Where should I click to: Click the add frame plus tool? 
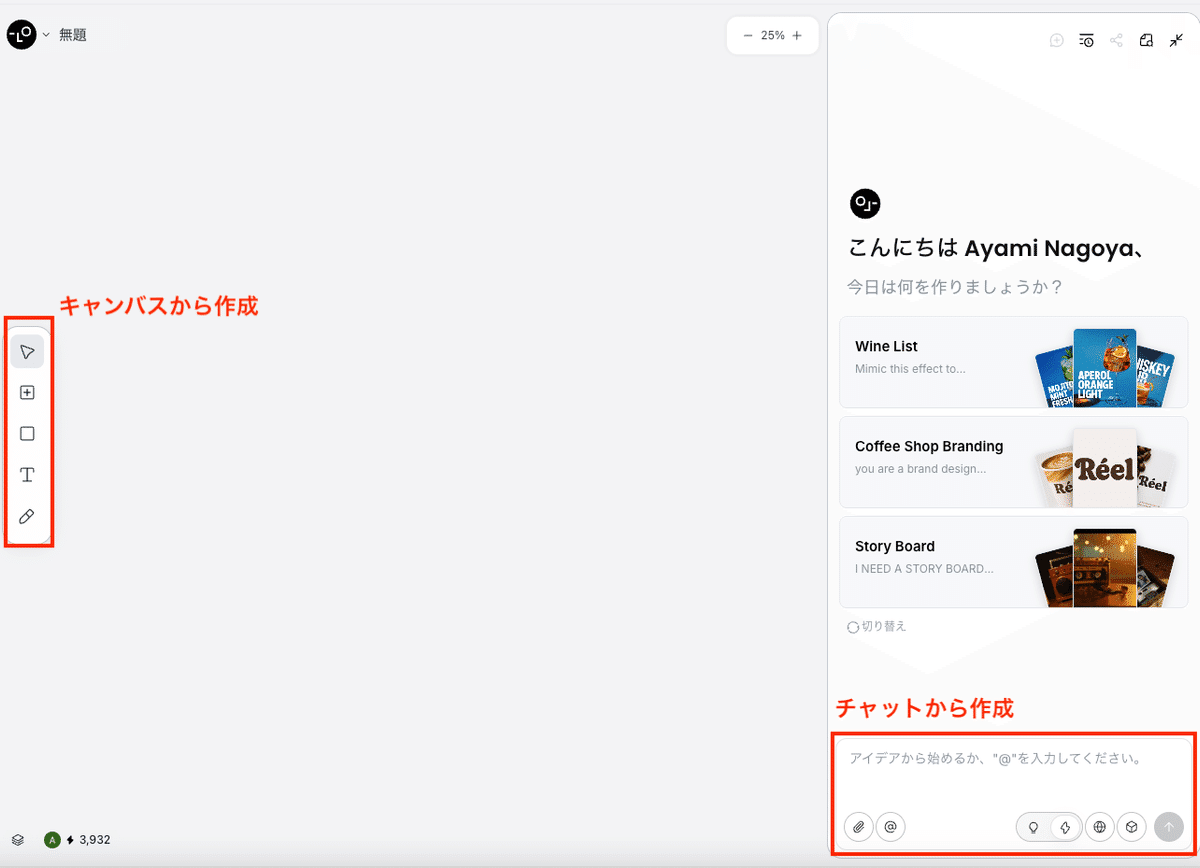(x=28, y=393)
